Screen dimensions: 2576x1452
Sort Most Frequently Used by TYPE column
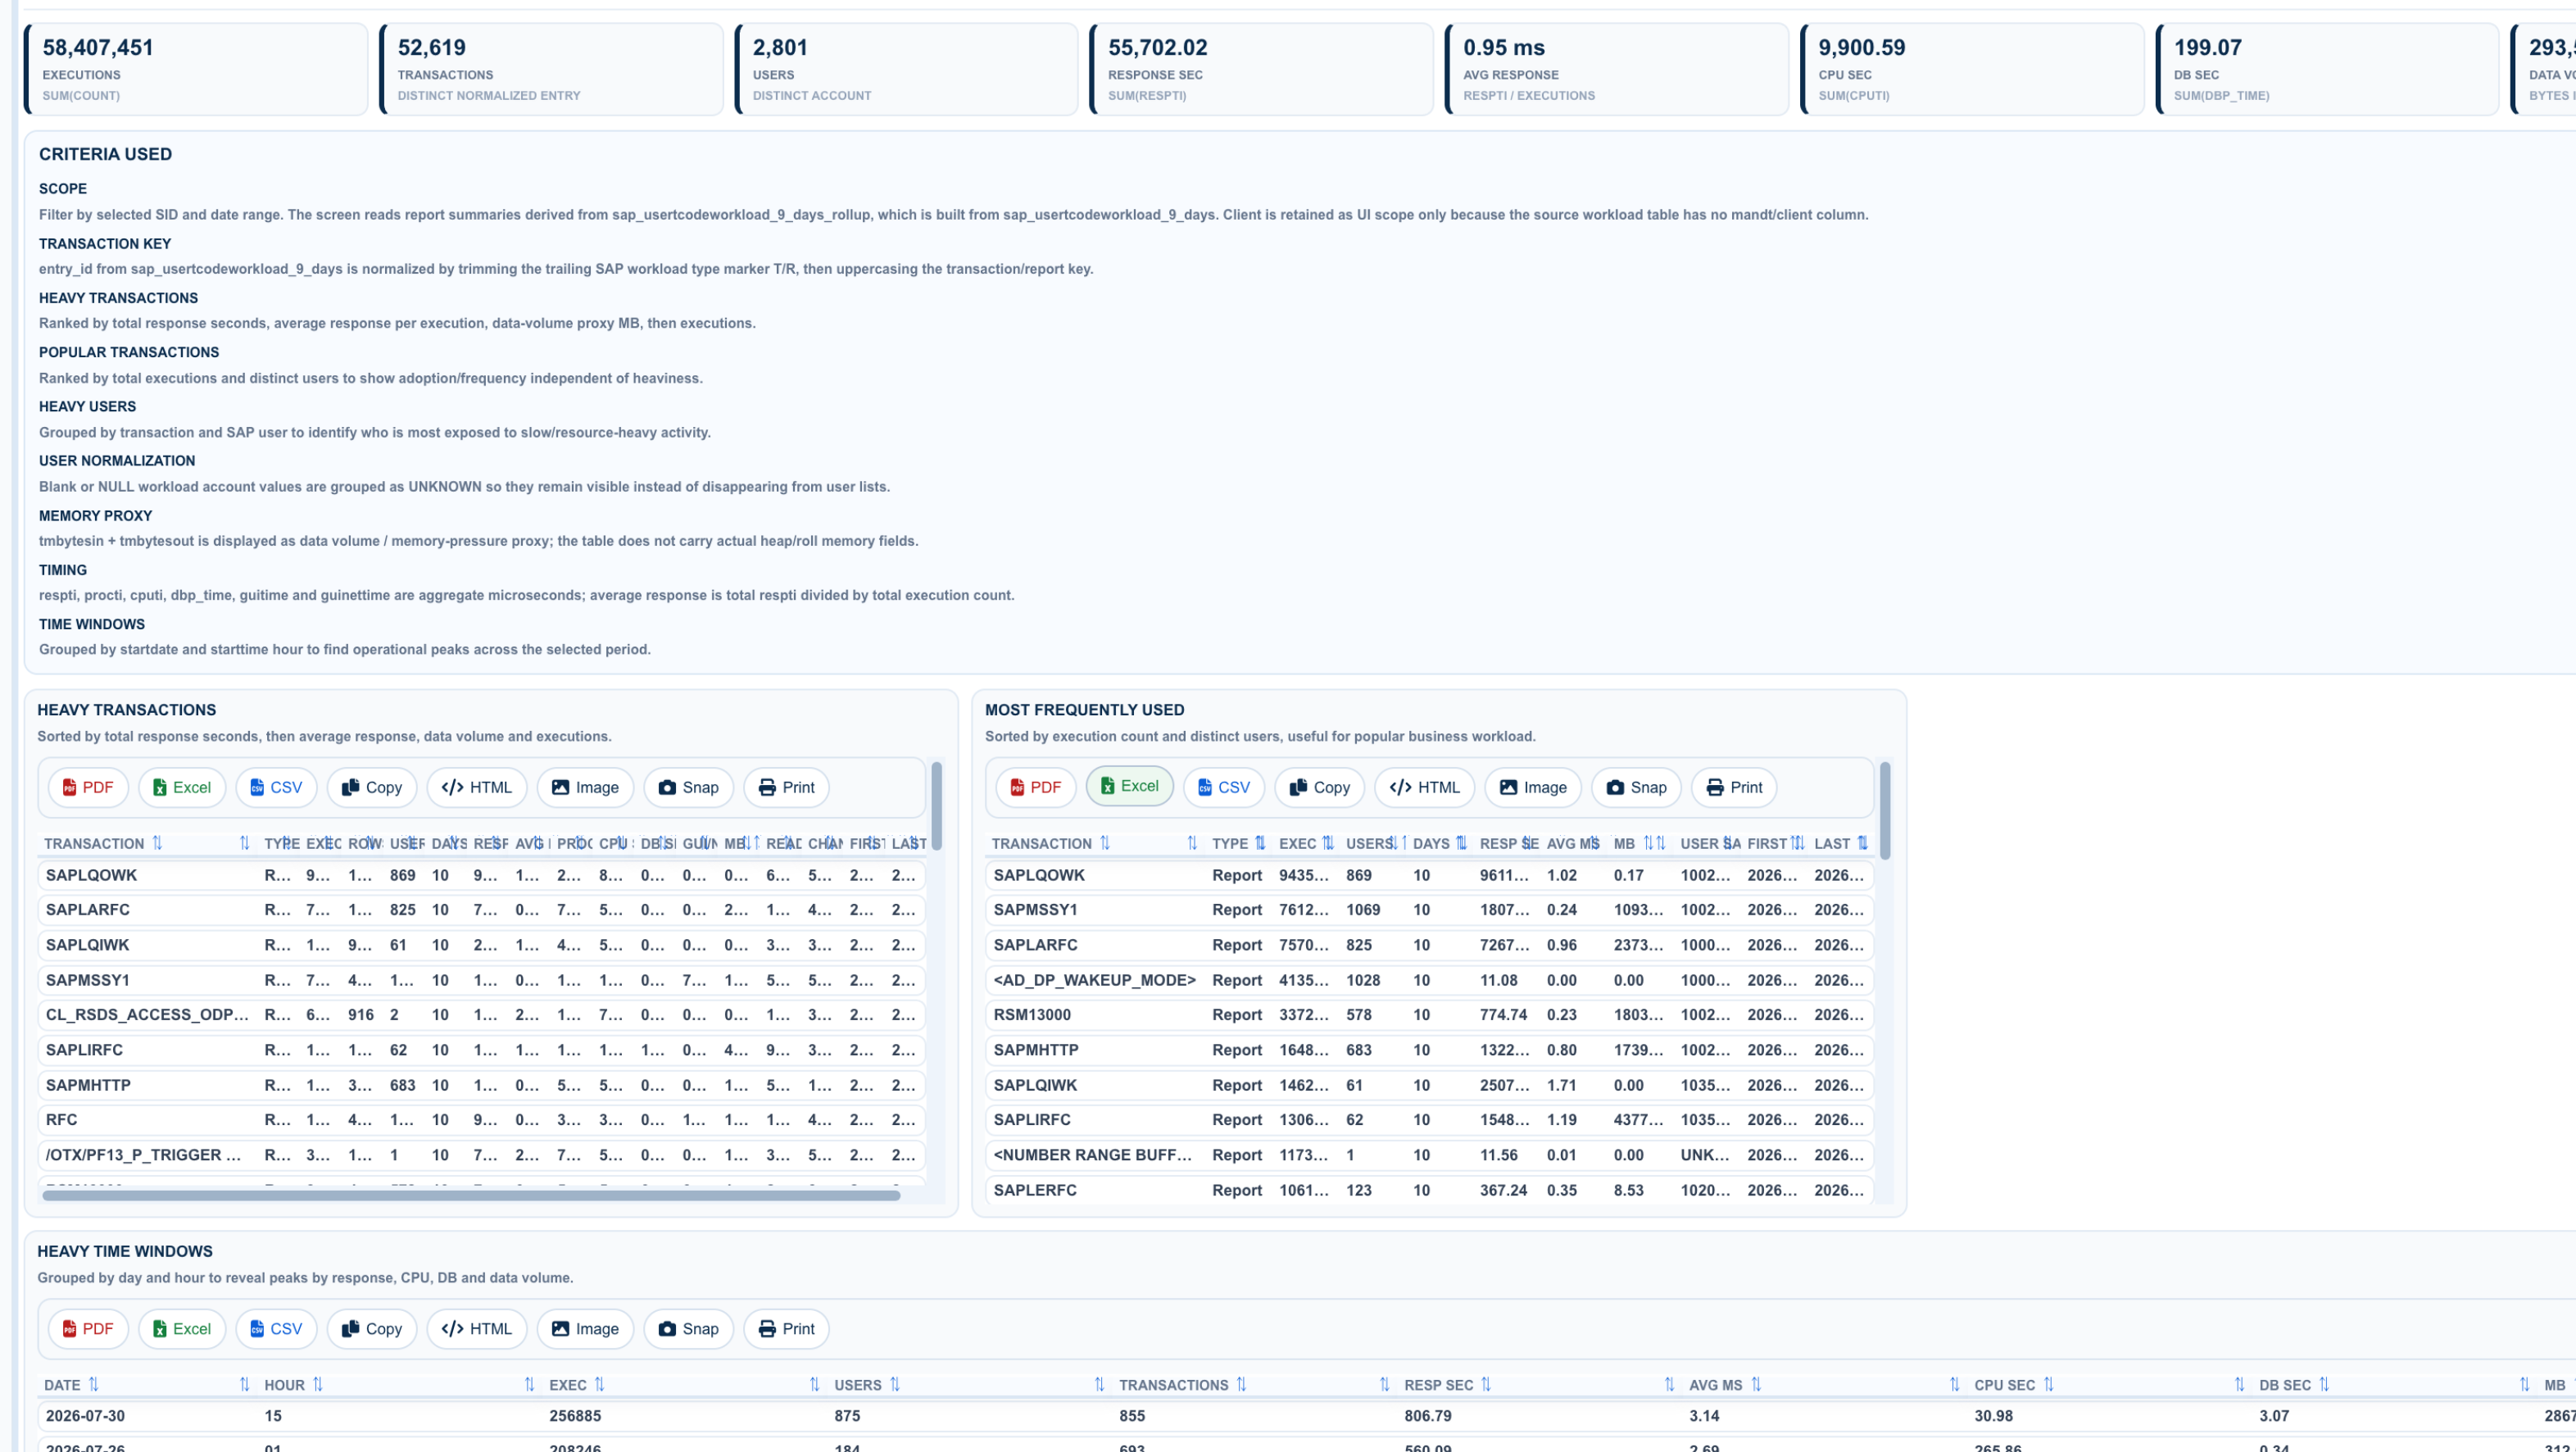[1238, 843]
